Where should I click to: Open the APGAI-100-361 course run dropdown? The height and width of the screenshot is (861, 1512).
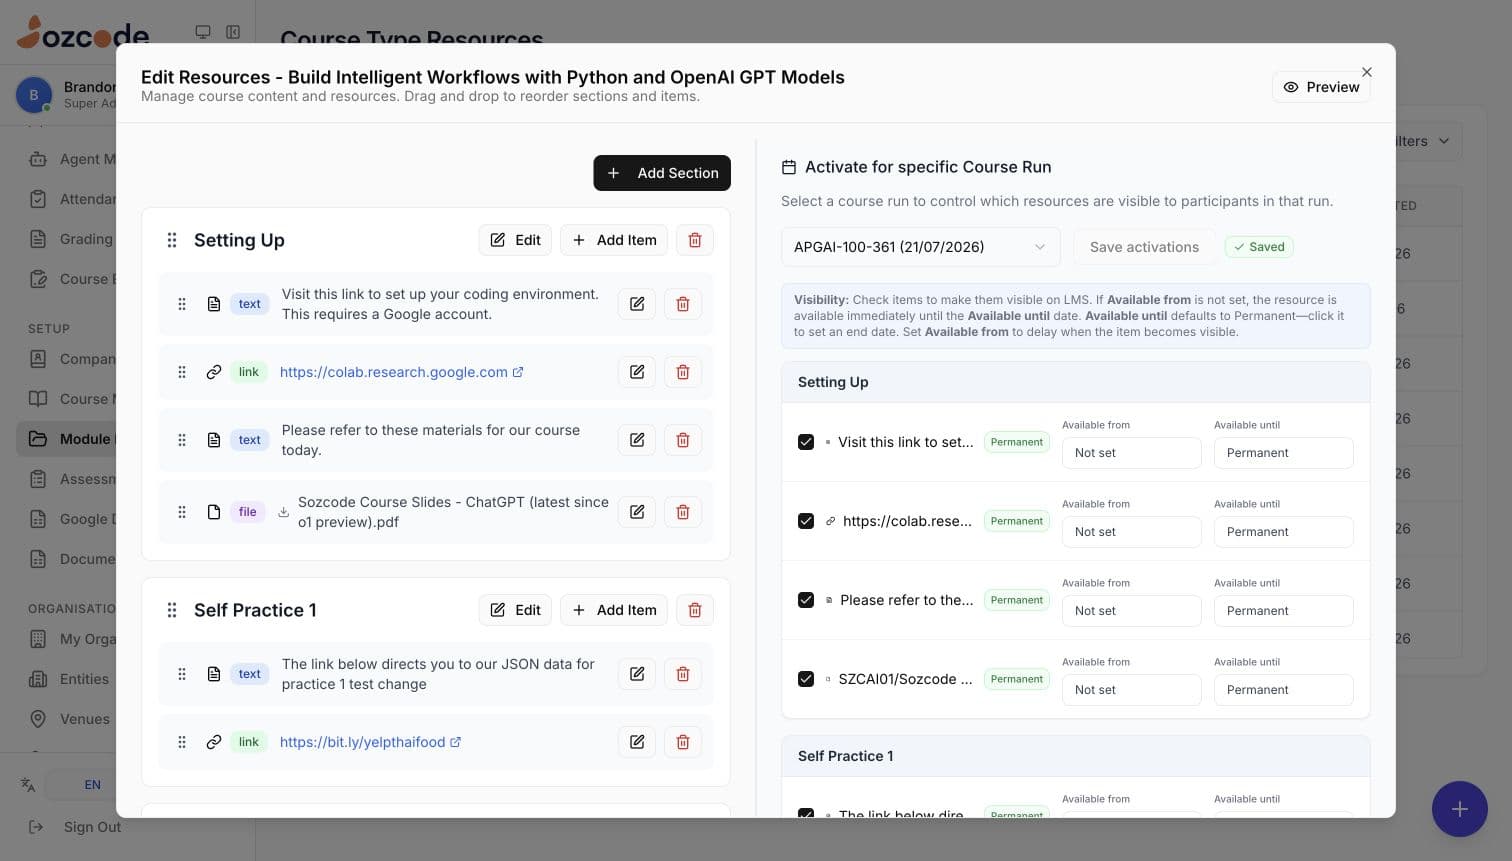(920, 247)
